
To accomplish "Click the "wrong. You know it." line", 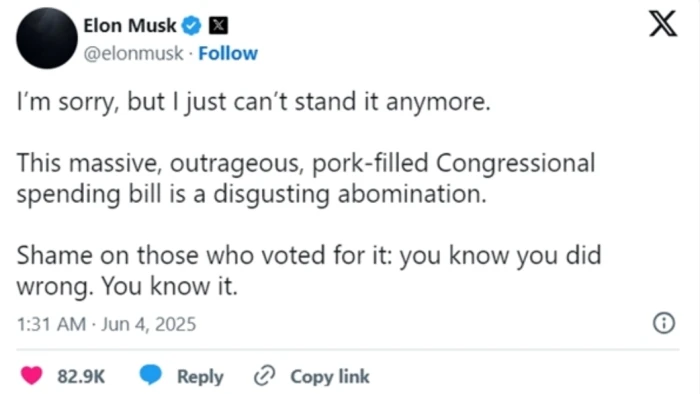I will click(127, 286).
